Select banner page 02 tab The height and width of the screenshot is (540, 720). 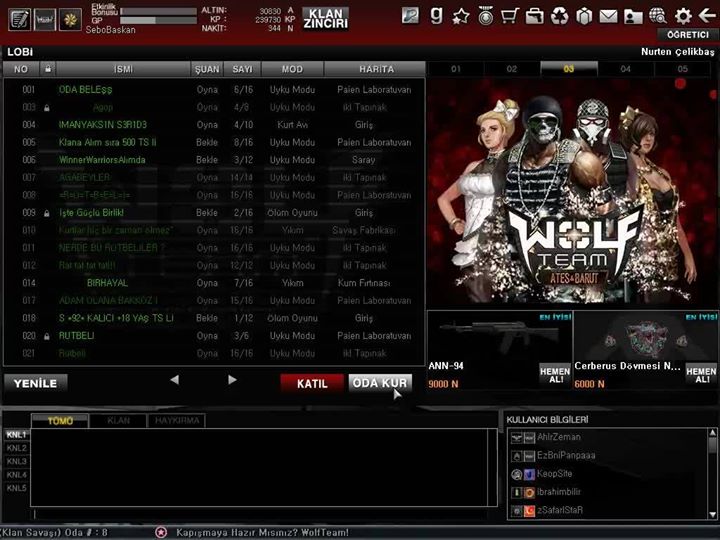click(x=512, y=69)
